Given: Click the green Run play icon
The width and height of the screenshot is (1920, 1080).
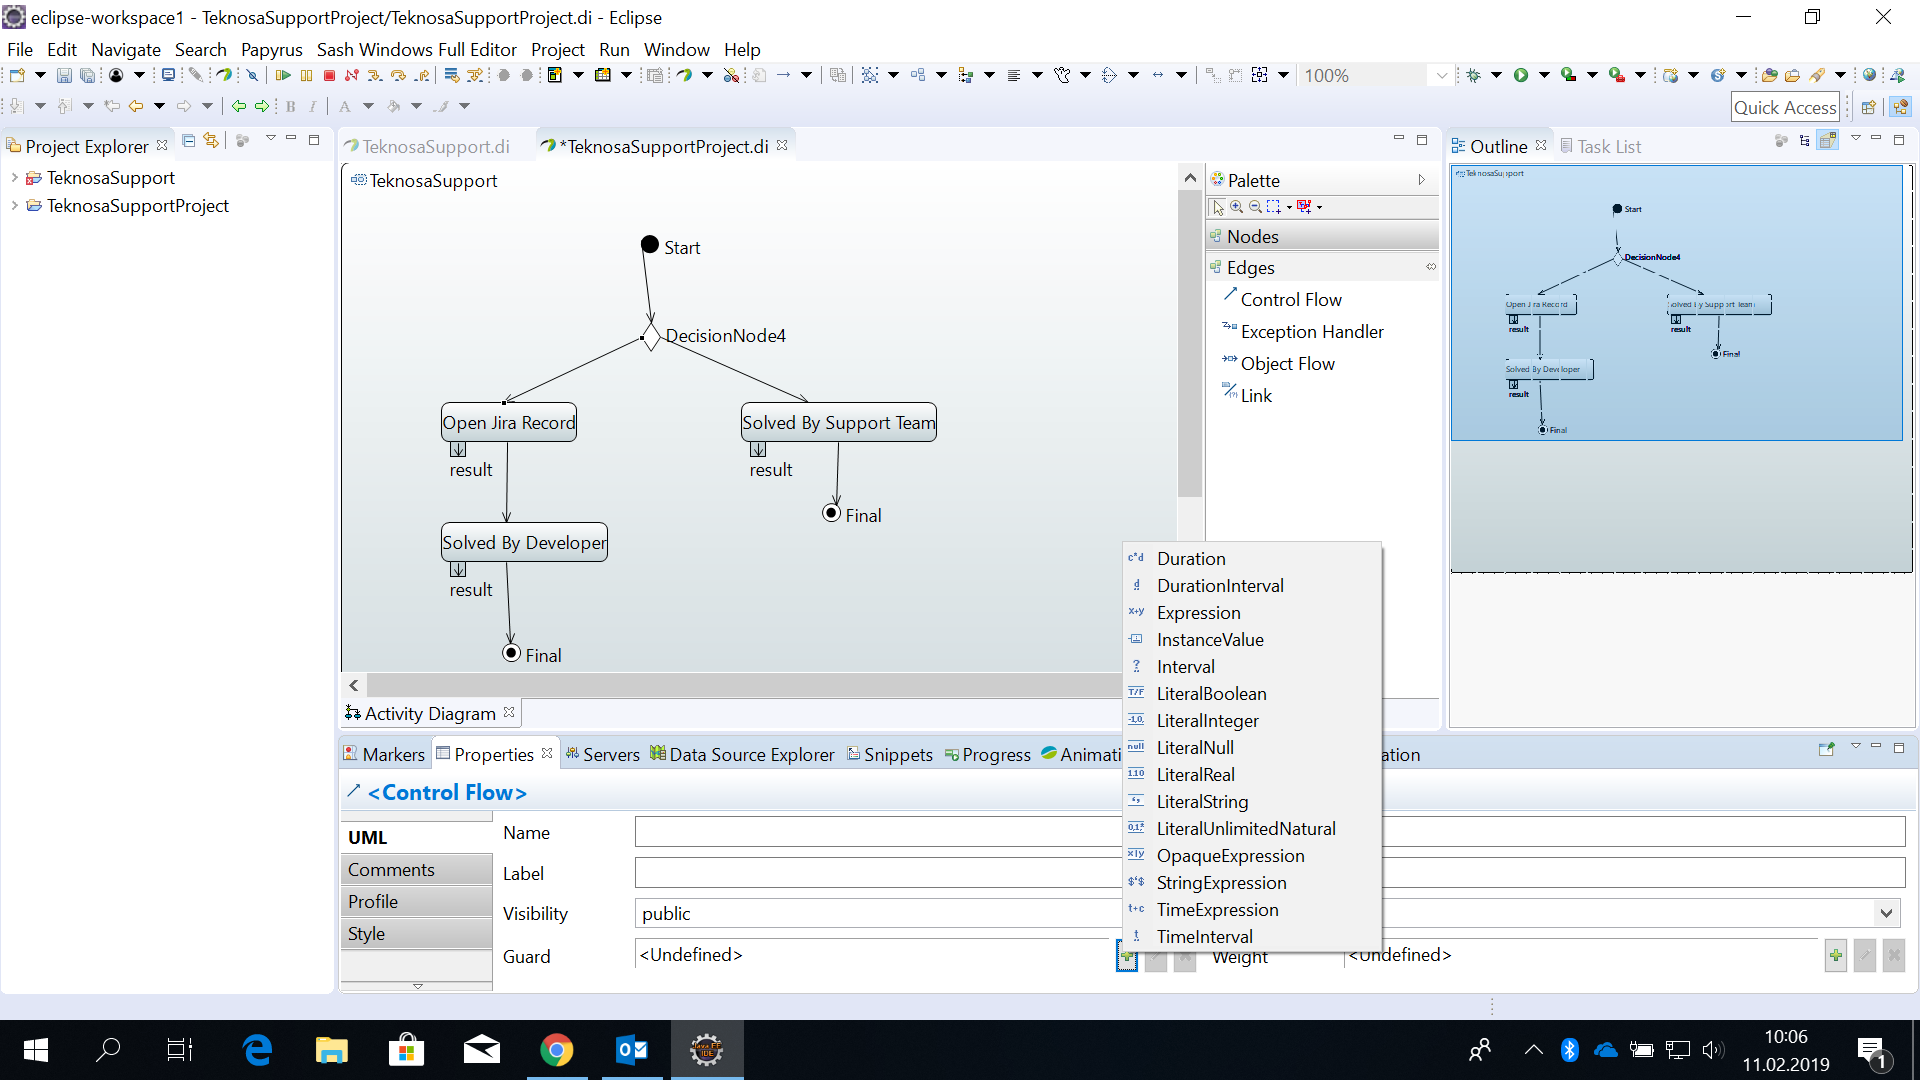Looking at the screenshot, I should (1521, 75).
